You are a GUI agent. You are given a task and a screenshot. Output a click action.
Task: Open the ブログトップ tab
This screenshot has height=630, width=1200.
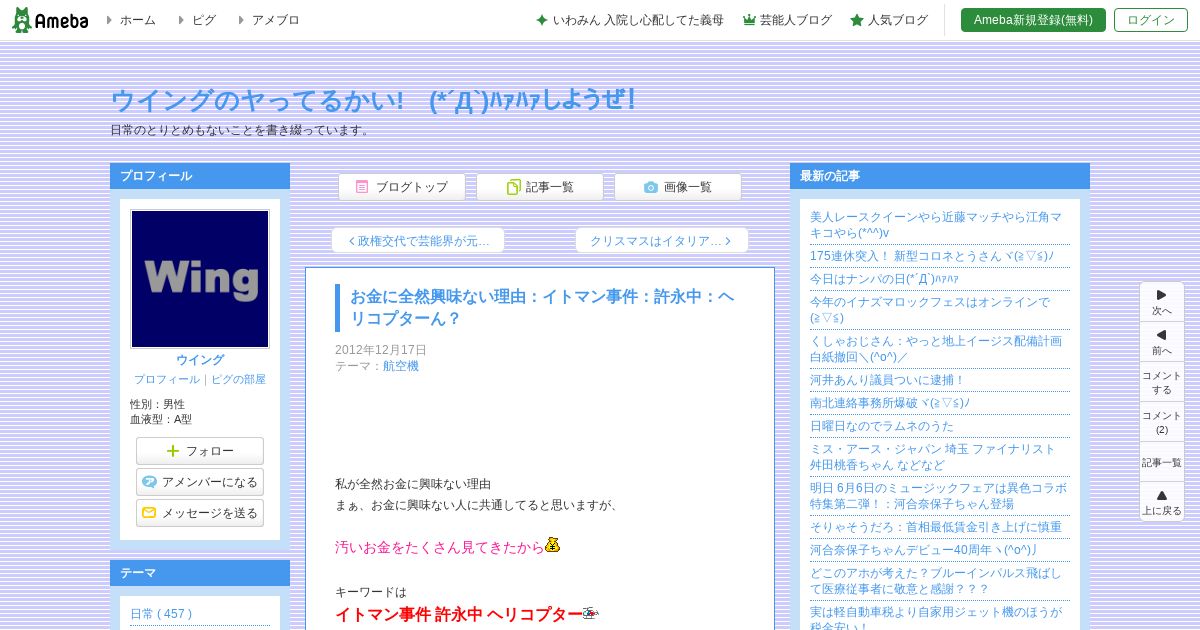(x=402, y=187)
